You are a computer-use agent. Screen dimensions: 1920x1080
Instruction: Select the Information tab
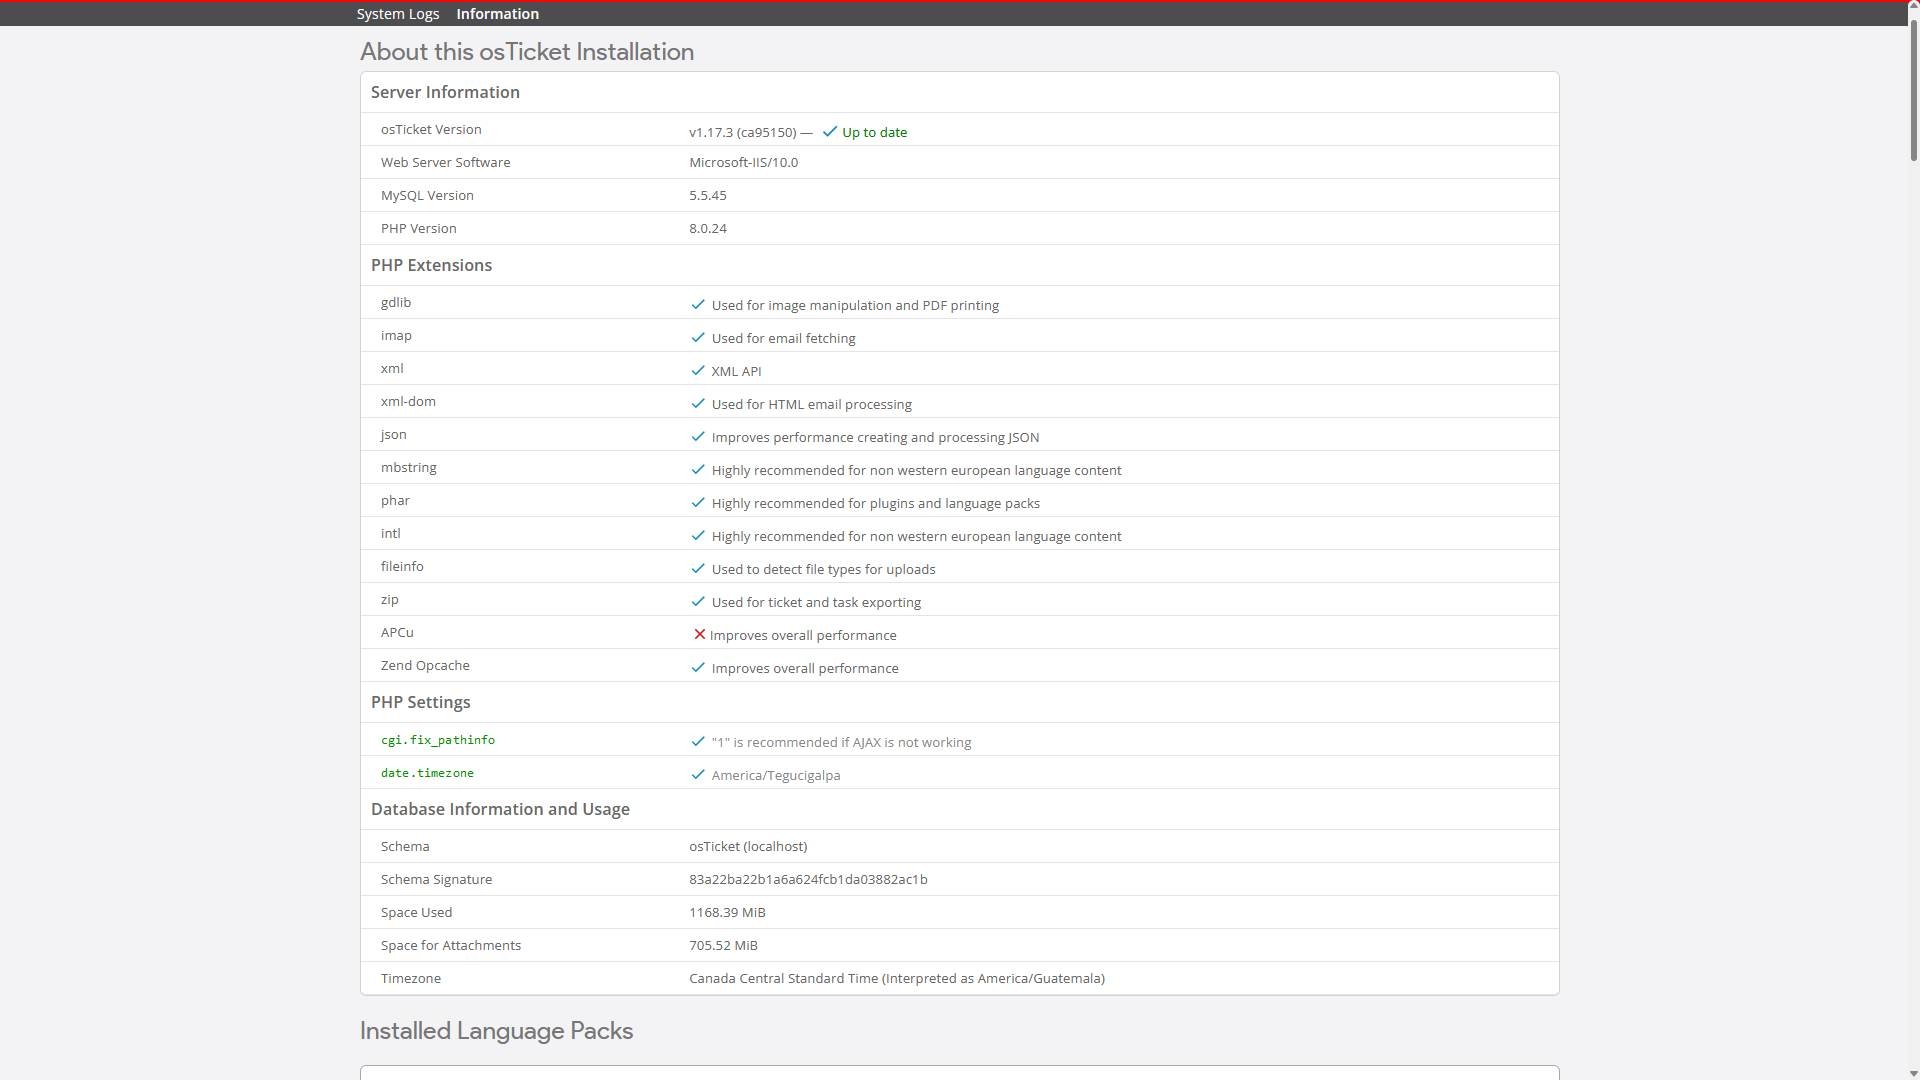pos(497,14)
